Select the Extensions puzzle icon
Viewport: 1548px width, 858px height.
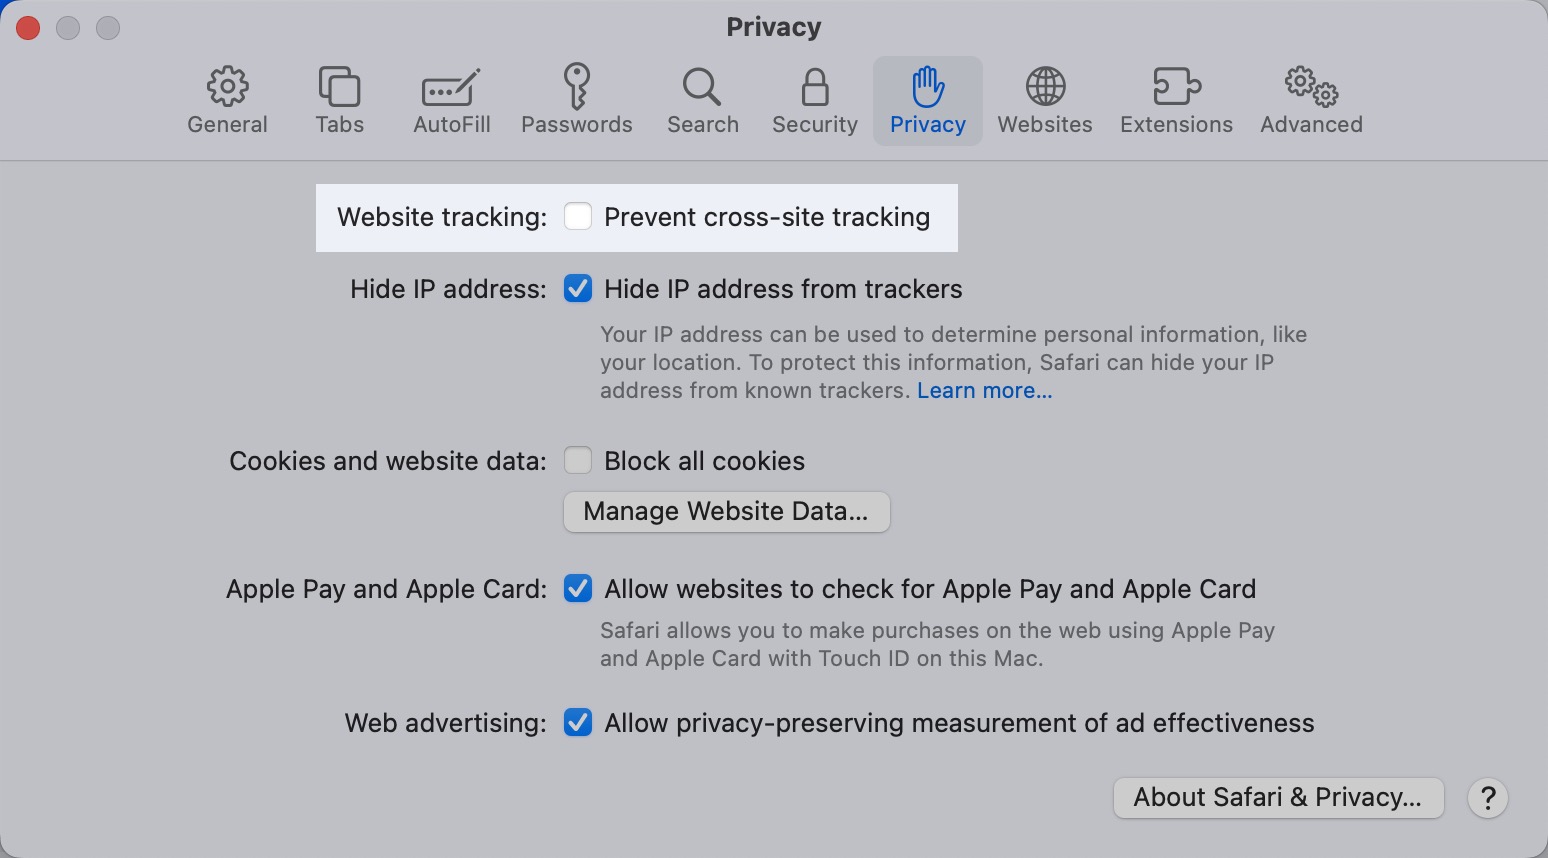point(1175,100)
